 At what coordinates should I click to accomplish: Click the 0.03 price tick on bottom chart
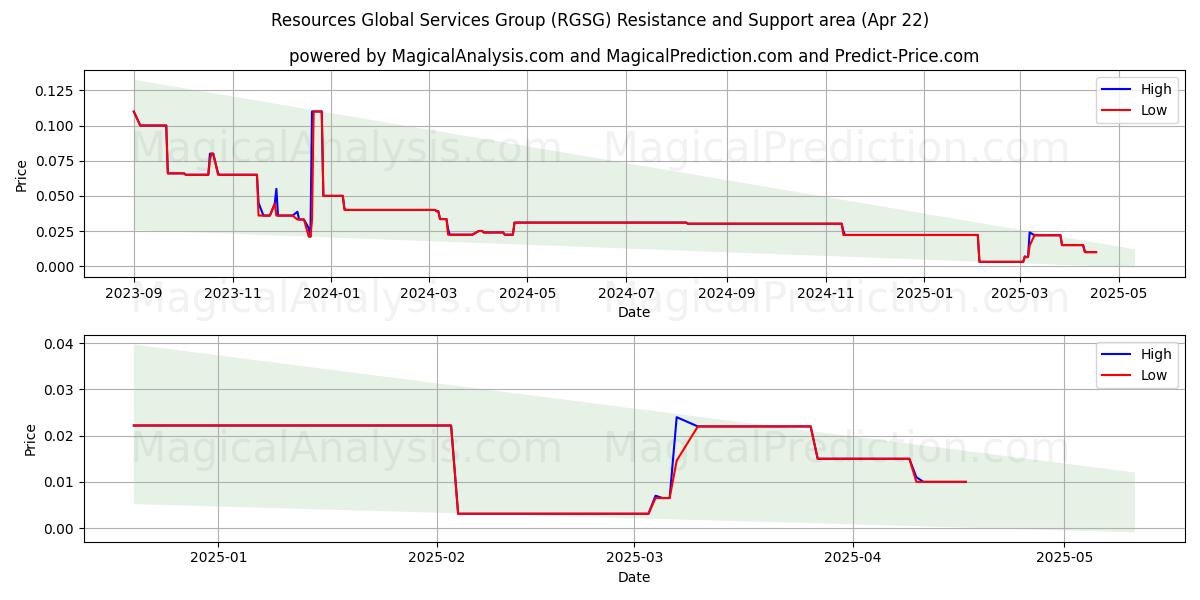click(x=60, y=390)
